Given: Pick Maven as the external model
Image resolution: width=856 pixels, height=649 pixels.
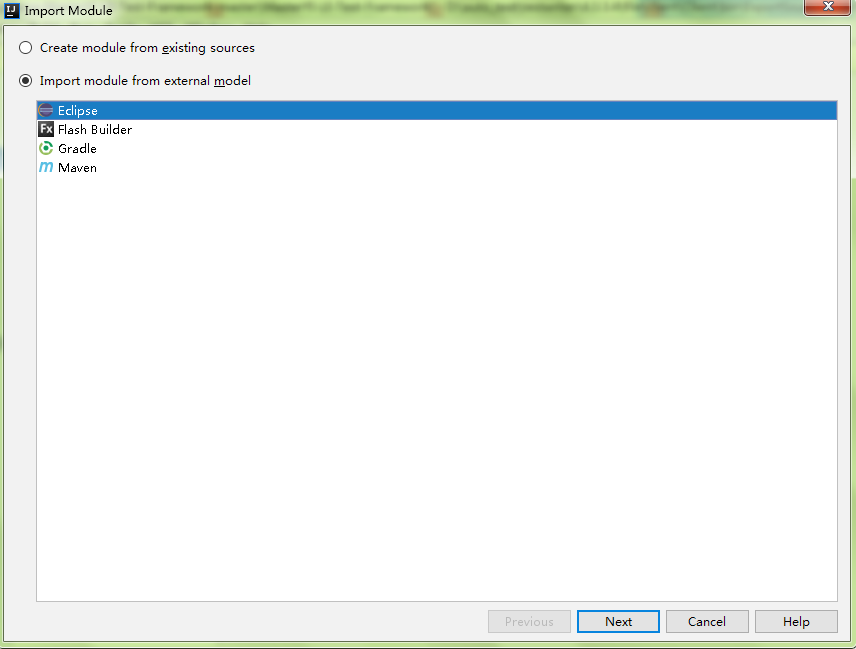Looking at the screenshot, I should point(437,168).
